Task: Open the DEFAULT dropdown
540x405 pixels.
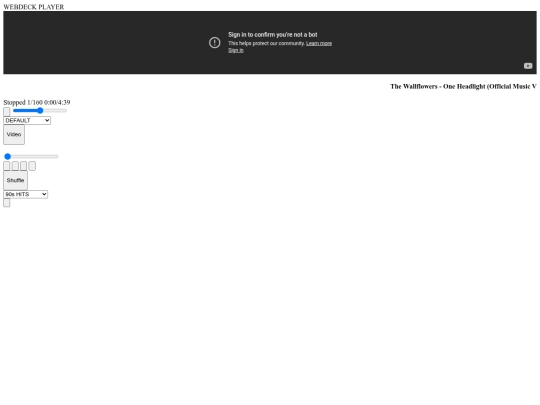Action: 27,121
